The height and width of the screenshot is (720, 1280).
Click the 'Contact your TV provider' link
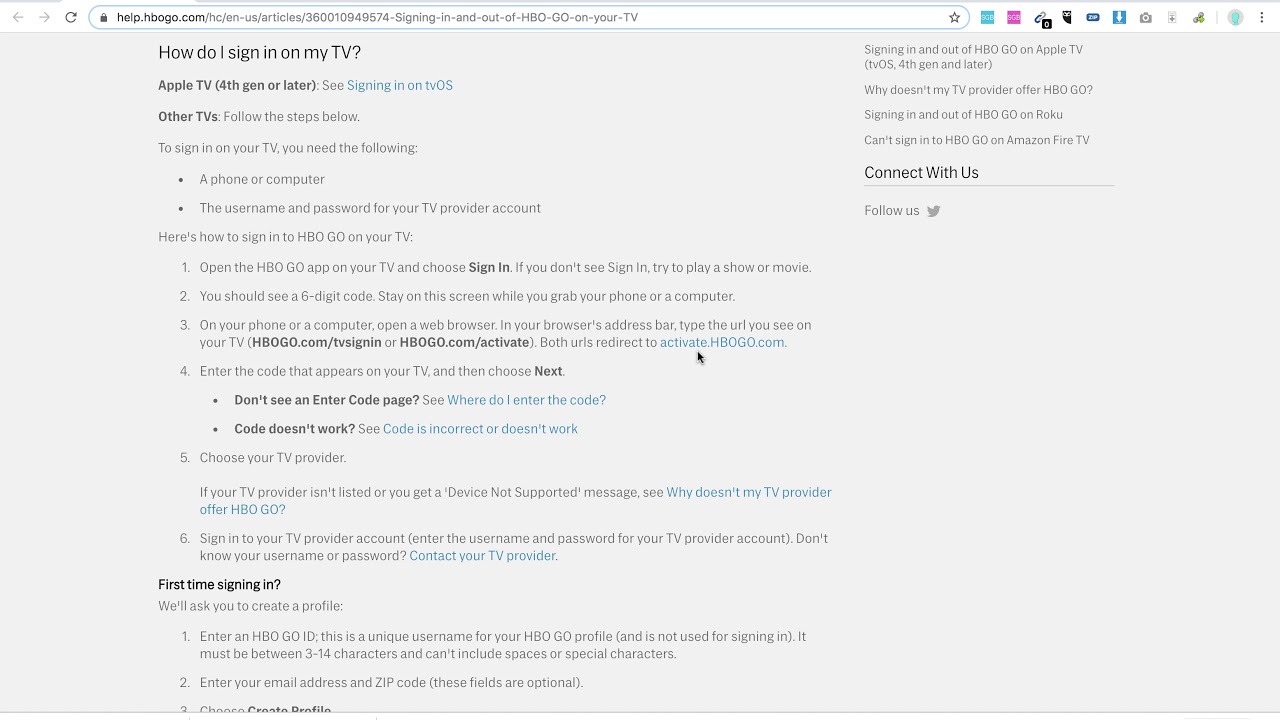pyautogui.click(x=482, y=556)
